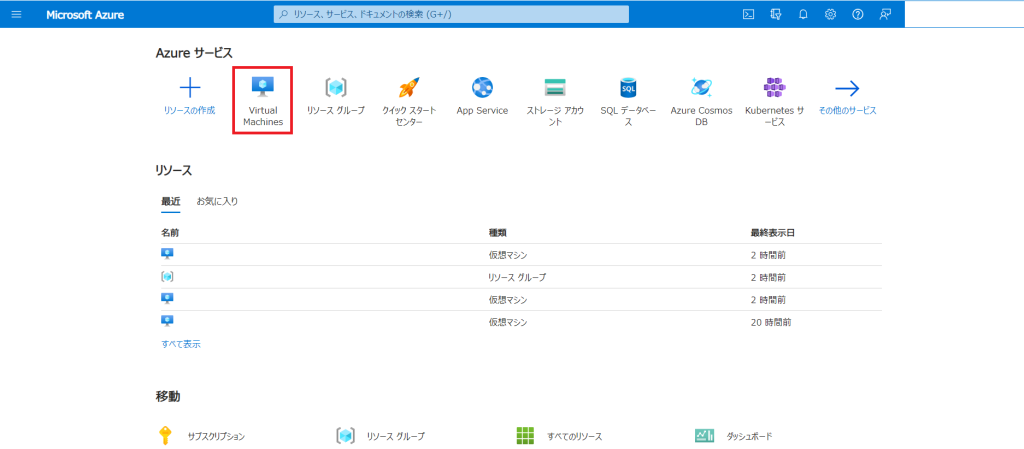This screenshot has width=1024, height=449.
Task: Click the 20 時間前 cell
Action: (773, 322)
